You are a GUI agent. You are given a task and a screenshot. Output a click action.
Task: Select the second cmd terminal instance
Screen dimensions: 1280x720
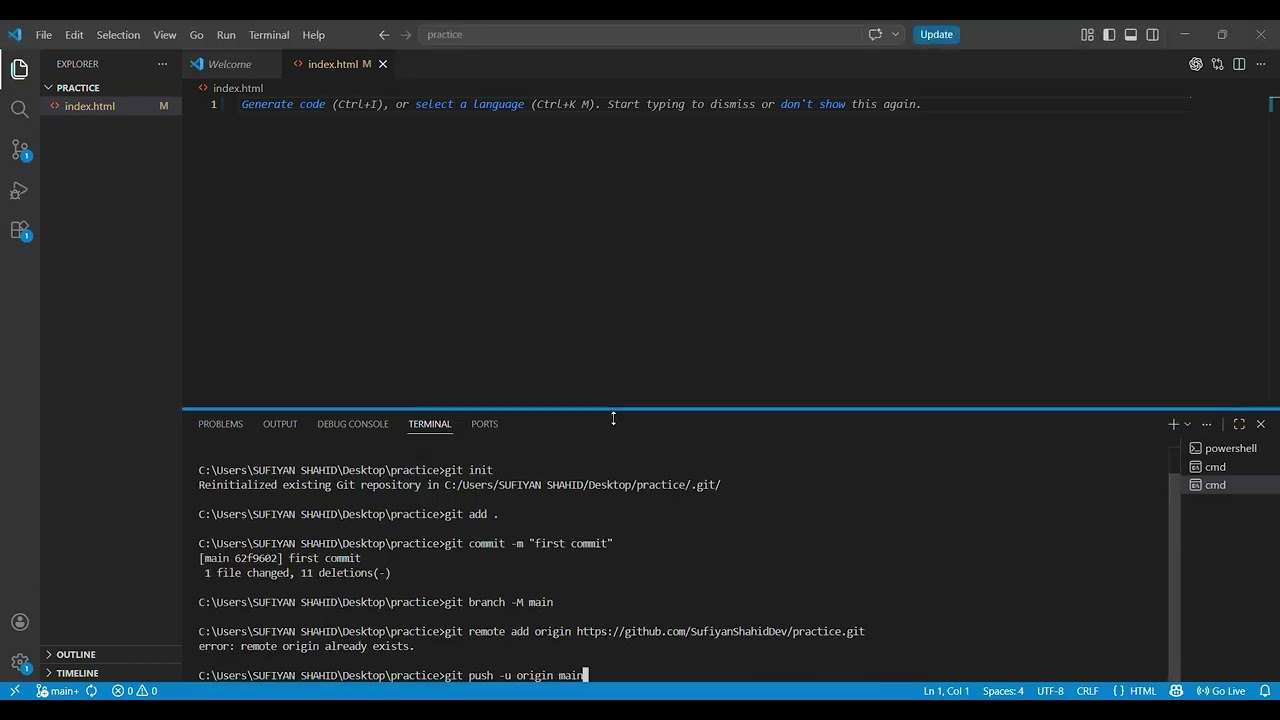coord(1230,485)
